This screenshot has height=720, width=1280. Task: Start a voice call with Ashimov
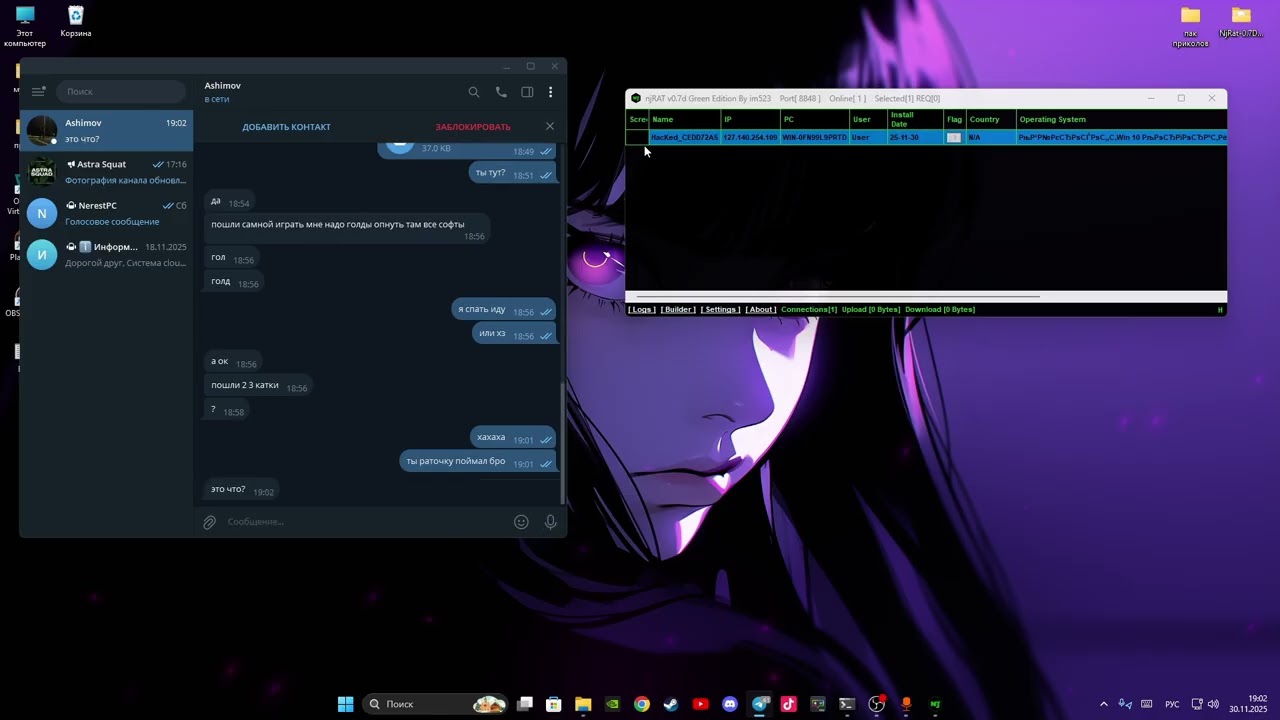501,92
